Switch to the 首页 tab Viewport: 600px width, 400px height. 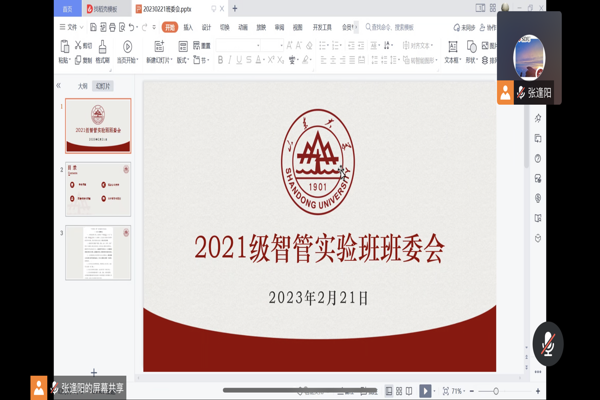coord(67,8)
